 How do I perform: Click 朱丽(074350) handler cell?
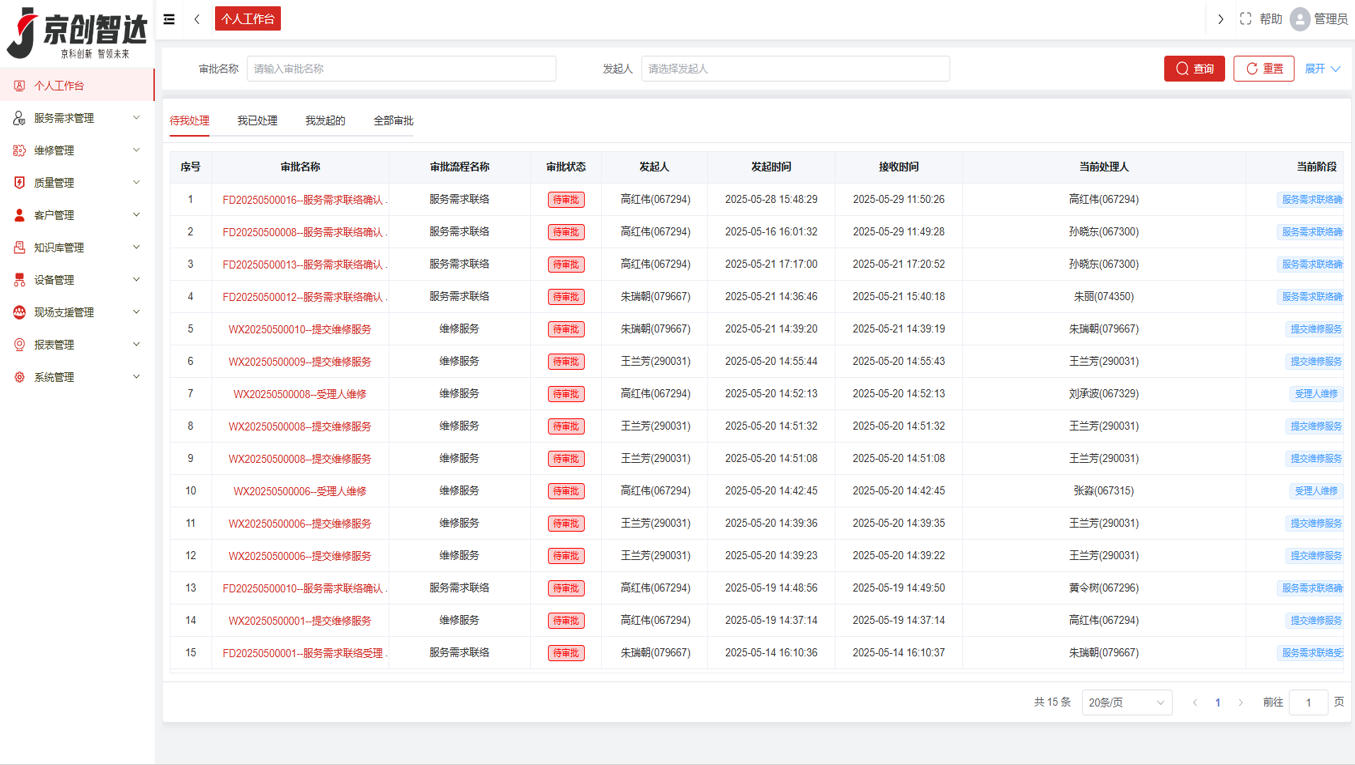pos(1103,297)
